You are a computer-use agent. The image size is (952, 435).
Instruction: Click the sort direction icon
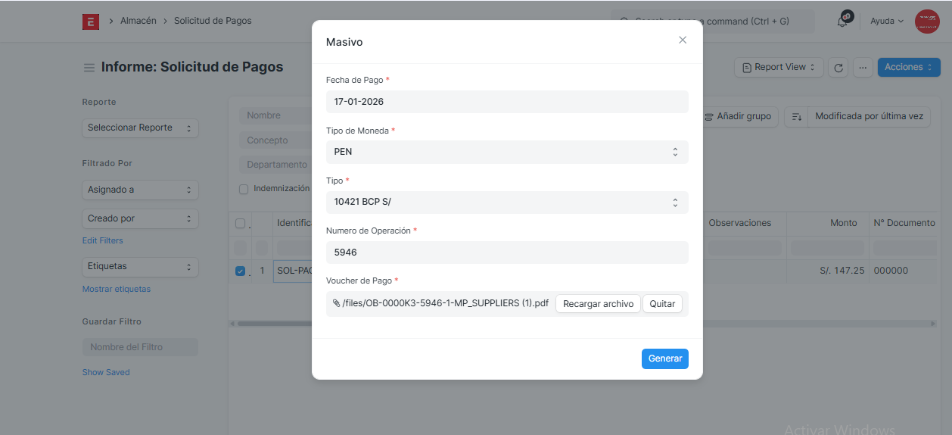(797, 116)
